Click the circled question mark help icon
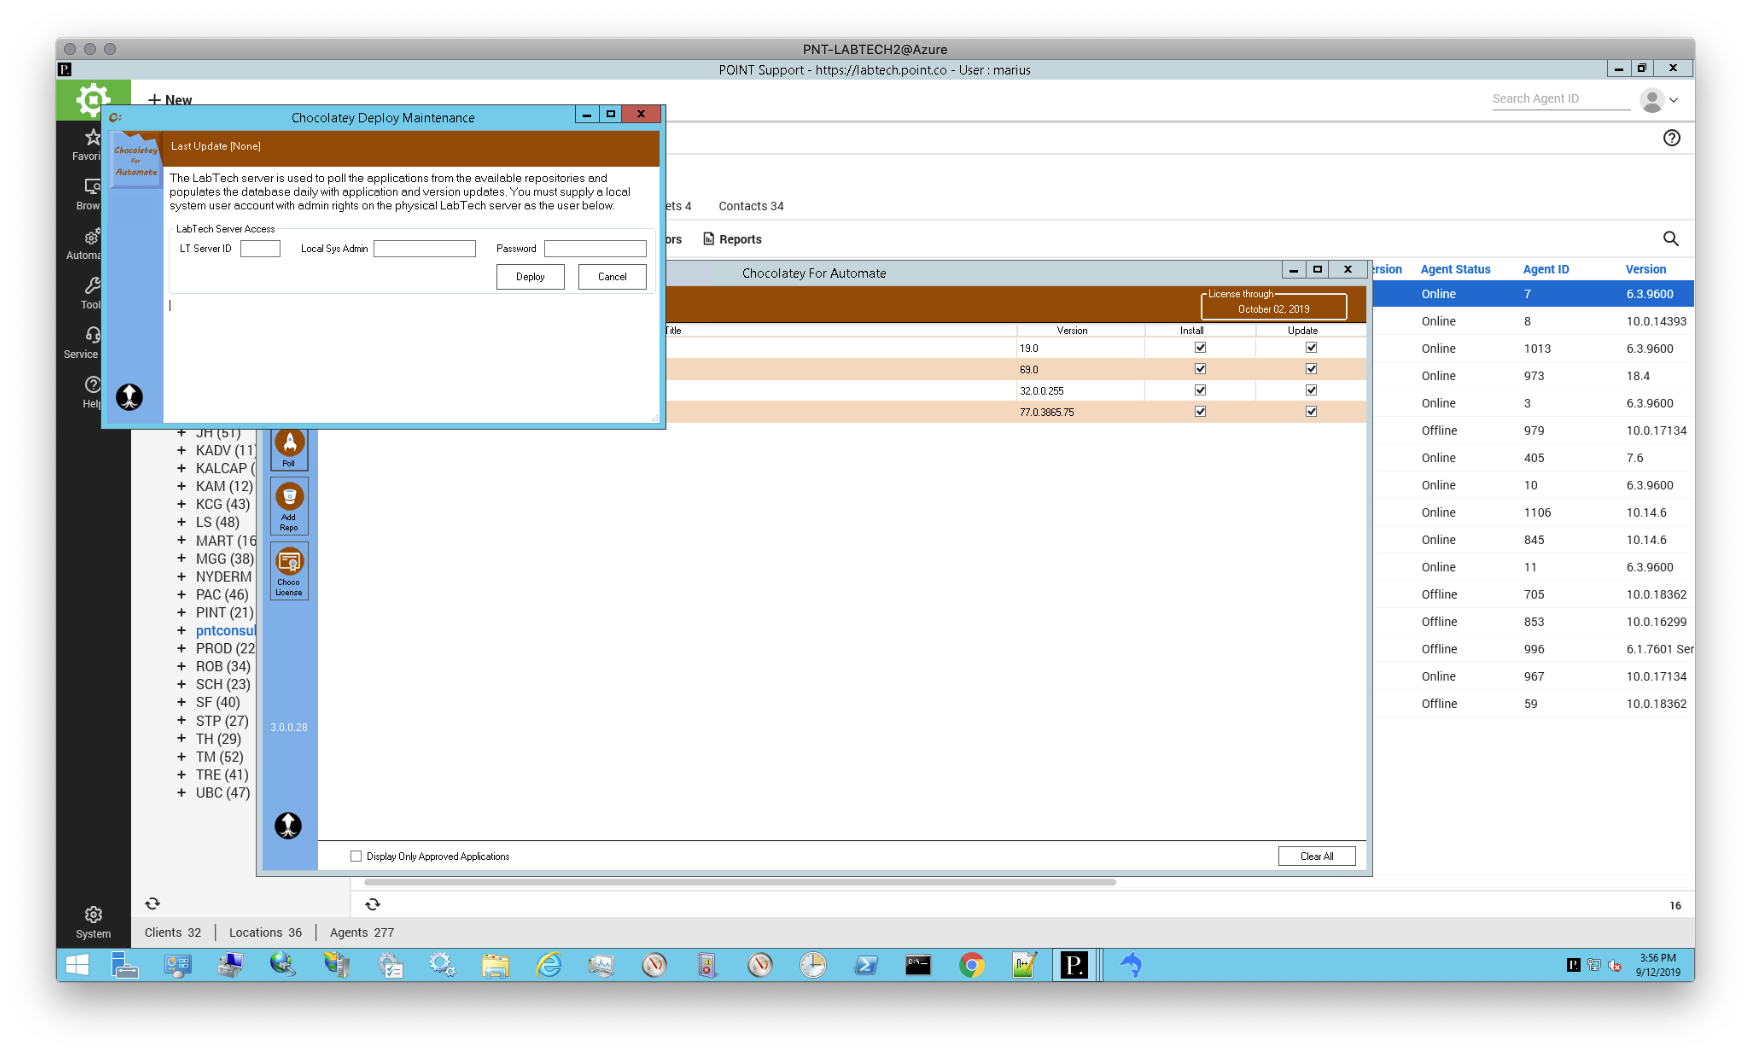 [x=1671, y=138]
